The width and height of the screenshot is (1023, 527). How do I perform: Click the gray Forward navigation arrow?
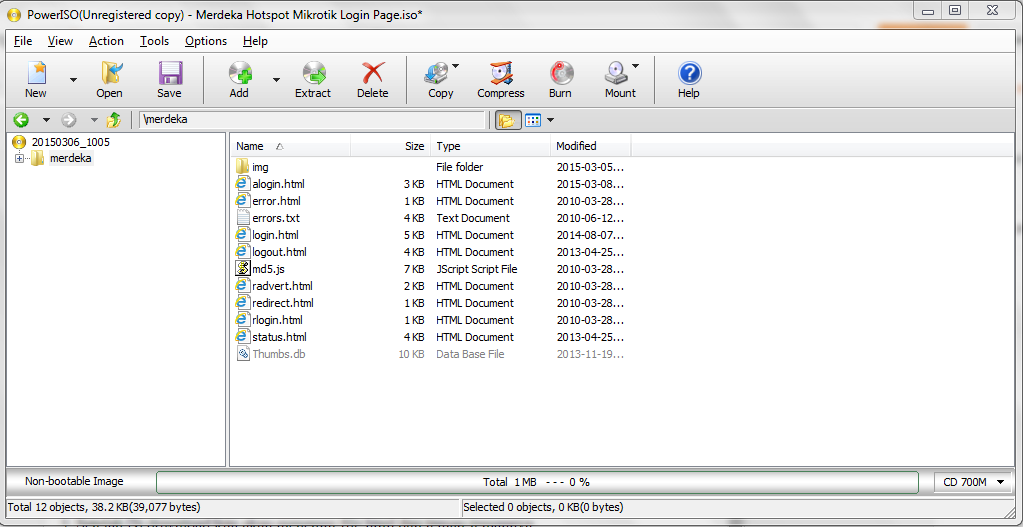[69, 119]
